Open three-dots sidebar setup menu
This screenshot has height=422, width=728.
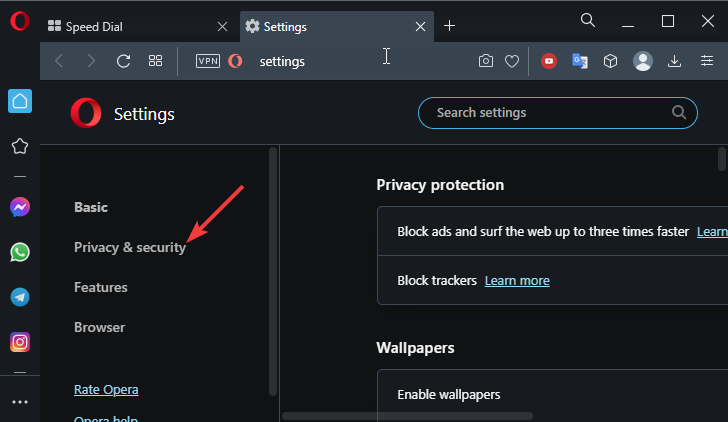click(20, 402)
